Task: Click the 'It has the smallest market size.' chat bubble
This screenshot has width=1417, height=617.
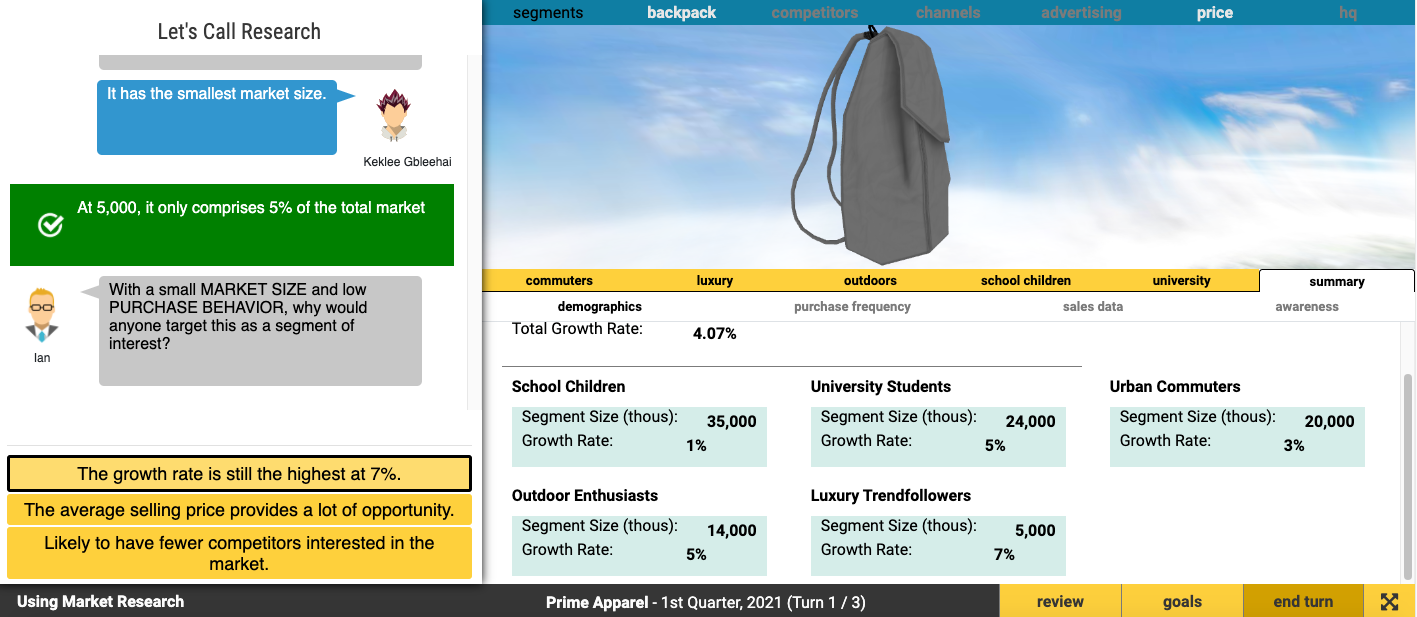Action: click(217, 117)
